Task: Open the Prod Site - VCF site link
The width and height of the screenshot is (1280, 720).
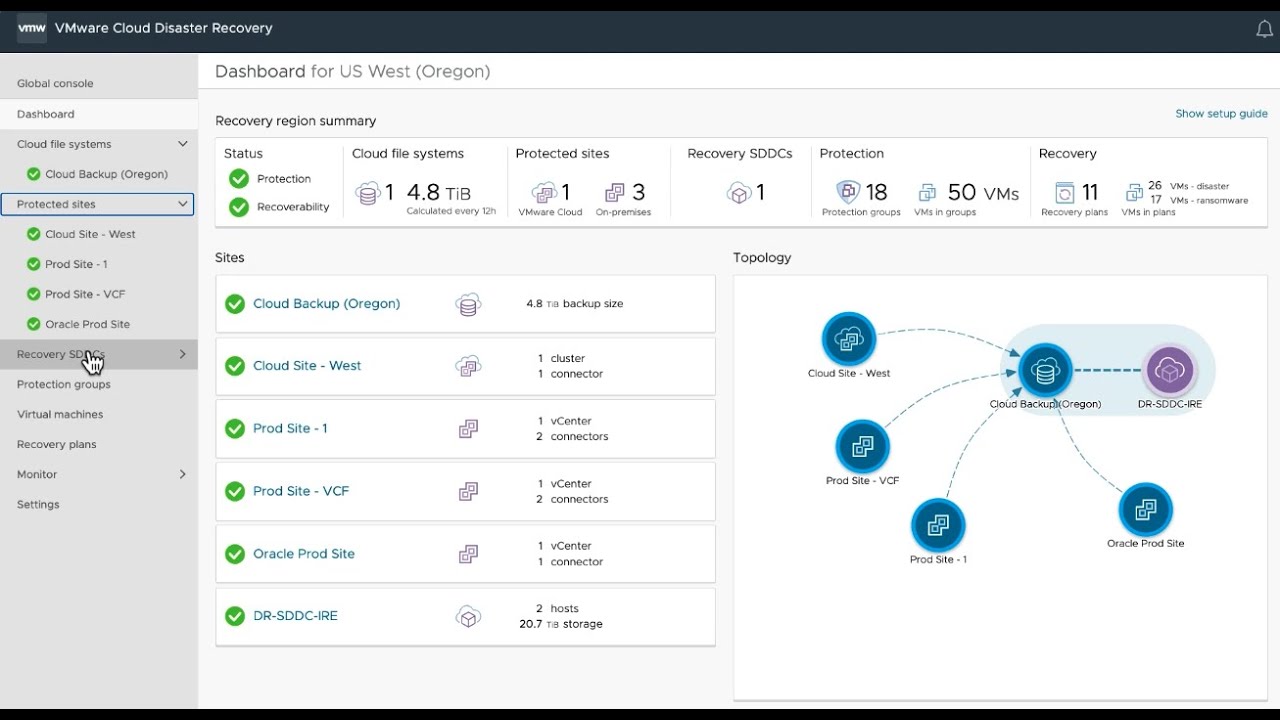Action: pyautogui.click(x=301, y=491)
